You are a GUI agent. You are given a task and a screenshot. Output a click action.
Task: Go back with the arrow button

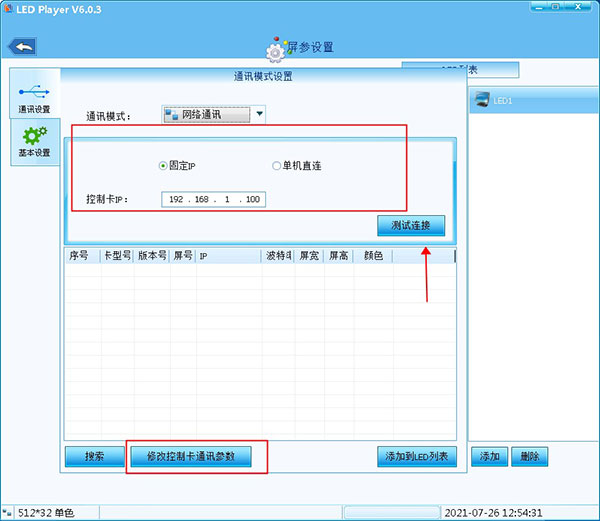pos(23,47)
